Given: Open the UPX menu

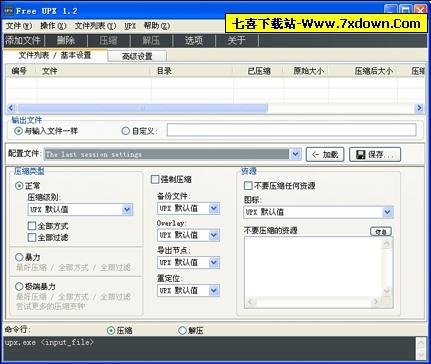Looking at the screenshot, I should [130, 26].
